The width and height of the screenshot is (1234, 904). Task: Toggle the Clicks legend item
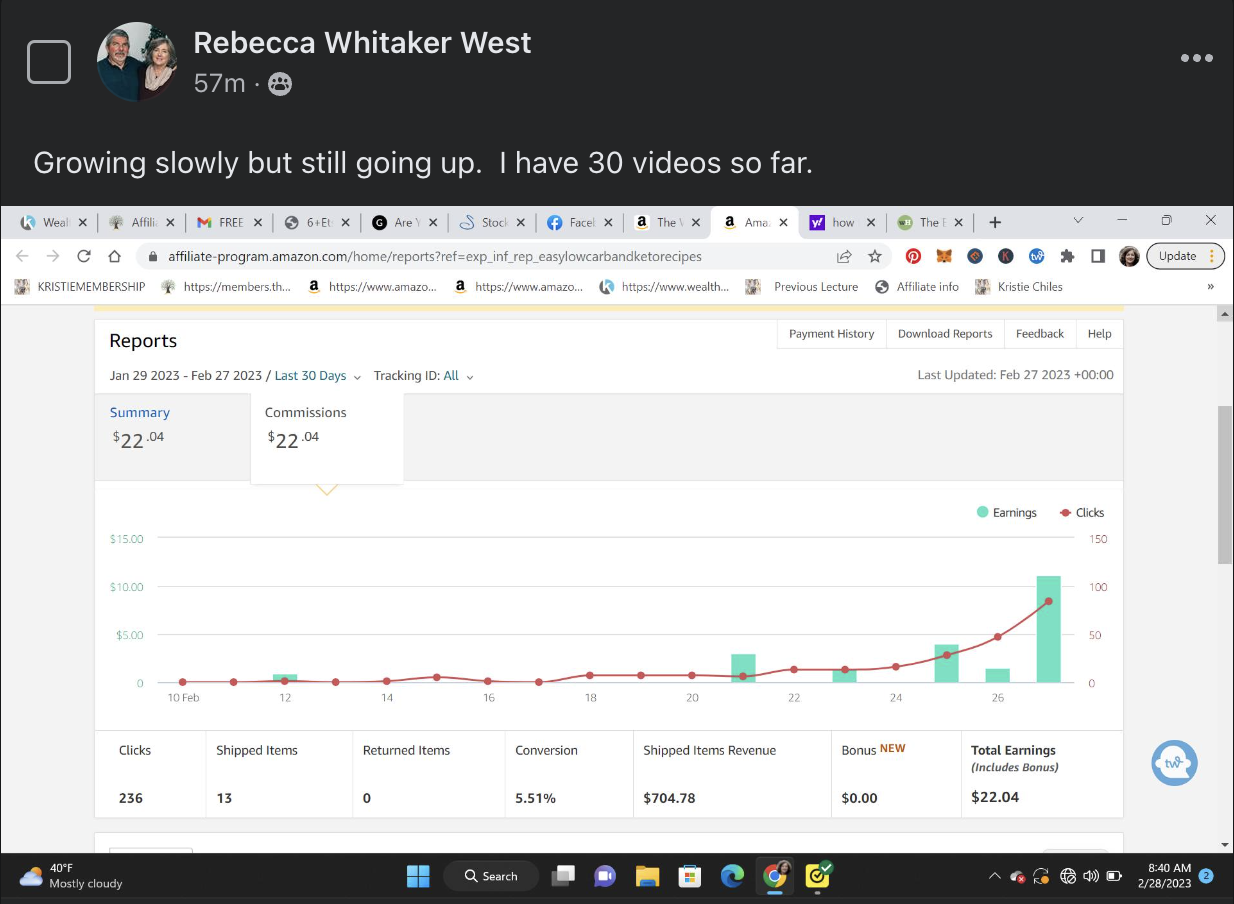[x=1081, y=512]
